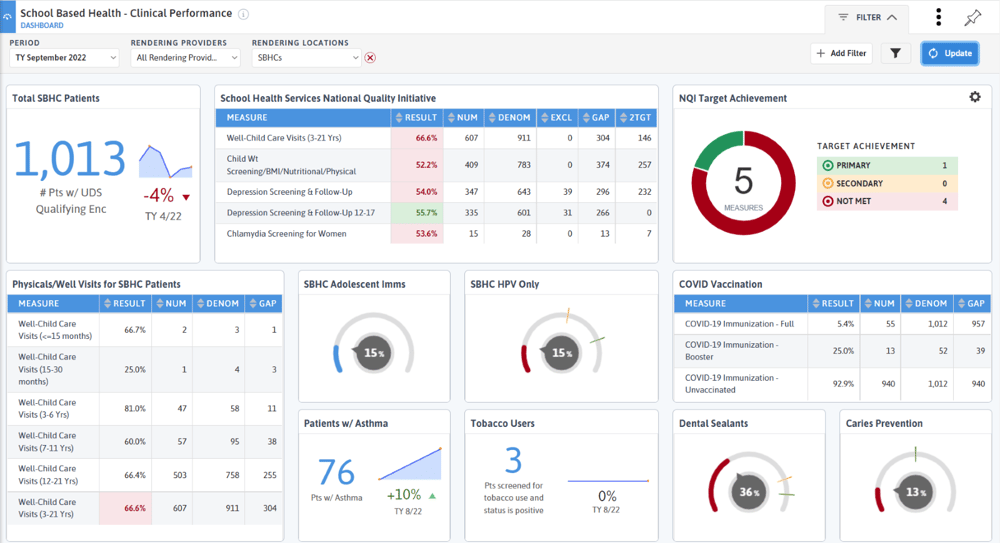Open NQI Target Achievement gear settings
The image size is (1000, 543).
(974, 97)
